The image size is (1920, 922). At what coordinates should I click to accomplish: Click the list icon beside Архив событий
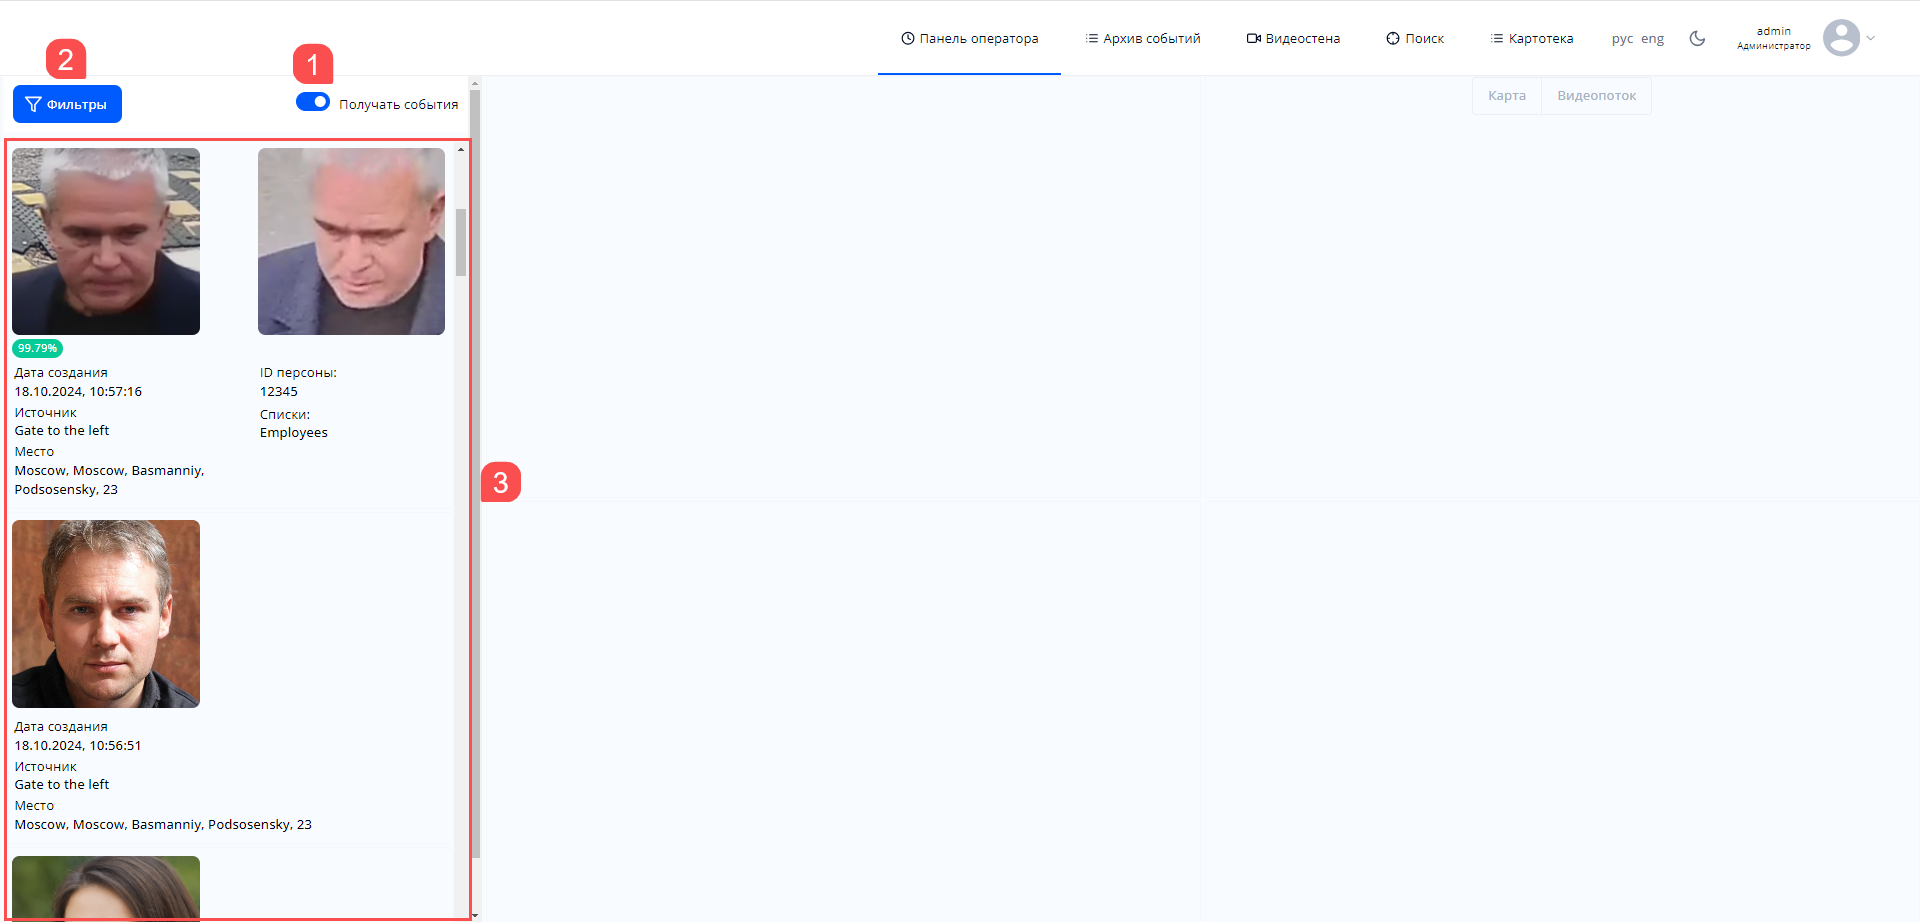coord(1092,39)
